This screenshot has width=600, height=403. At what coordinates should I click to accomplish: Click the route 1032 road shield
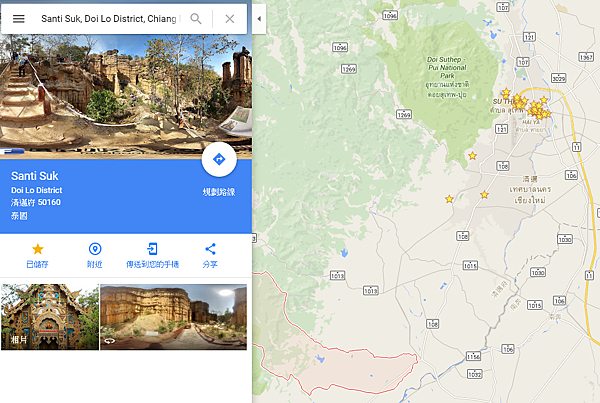(474, 374)
